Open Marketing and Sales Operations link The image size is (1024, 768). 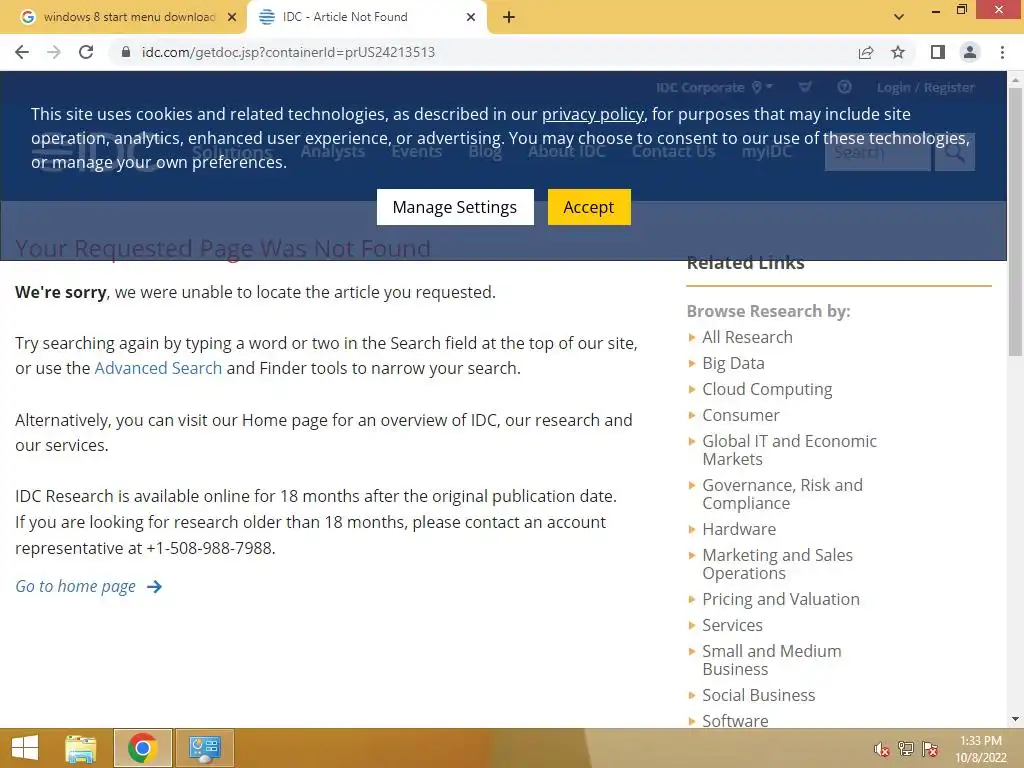(777, 564)
